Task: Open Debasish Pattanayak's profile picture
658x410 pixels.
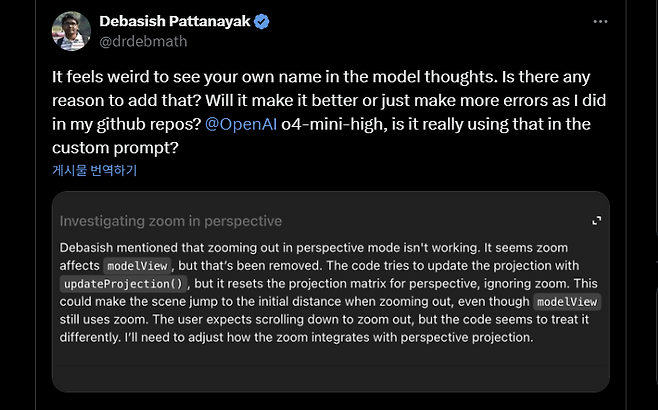Action: [x=72, y=32]
